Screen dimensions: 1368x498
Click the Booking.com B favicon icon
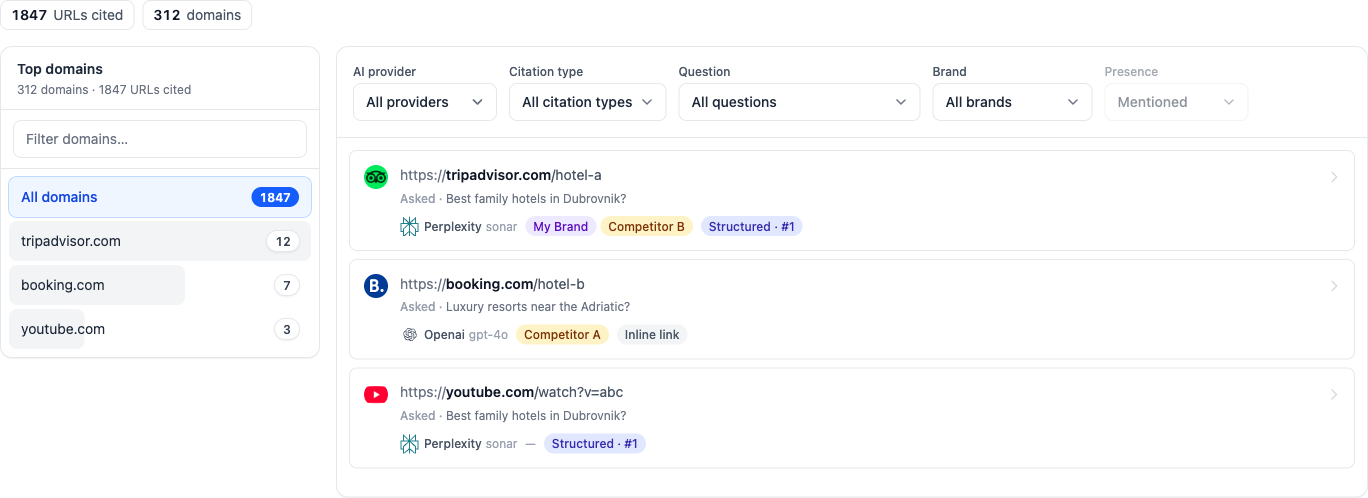tap(376, 286)
